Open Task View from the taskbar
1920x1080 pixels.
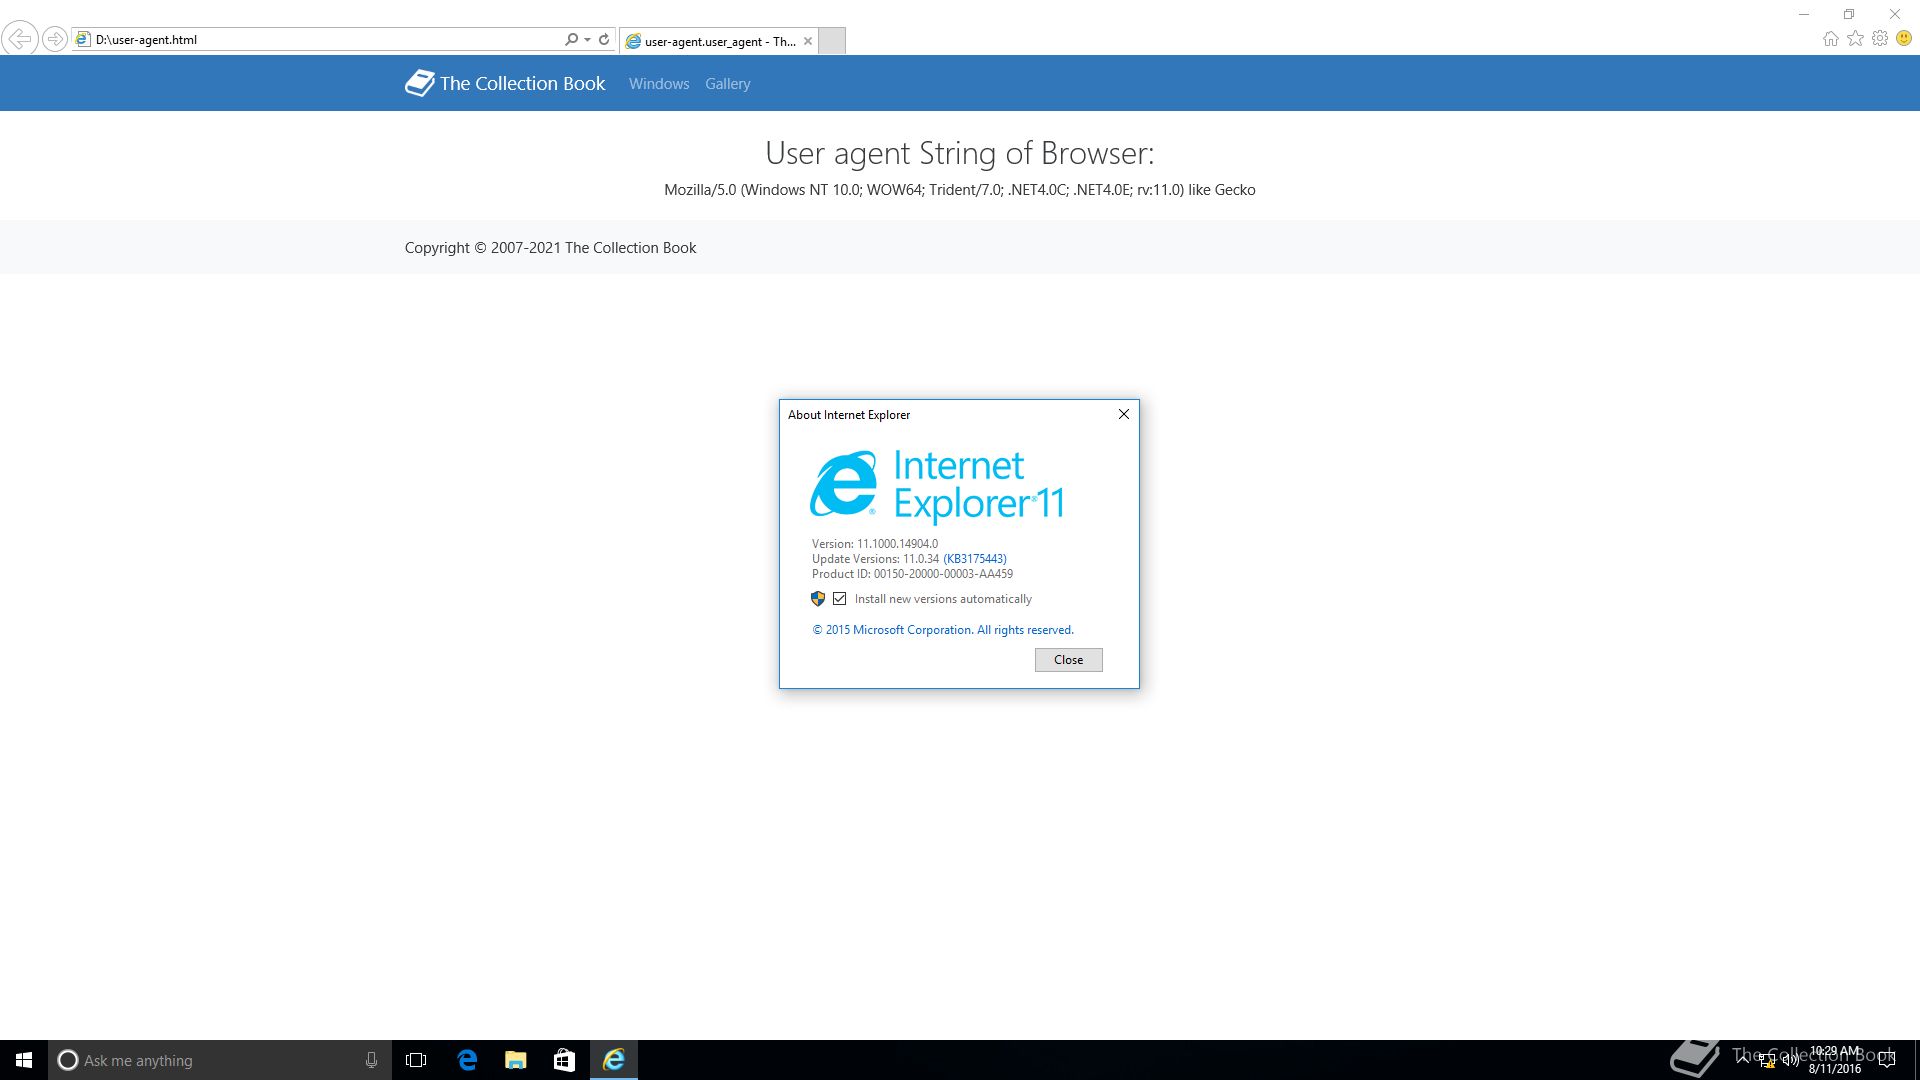click(416, 1060)
